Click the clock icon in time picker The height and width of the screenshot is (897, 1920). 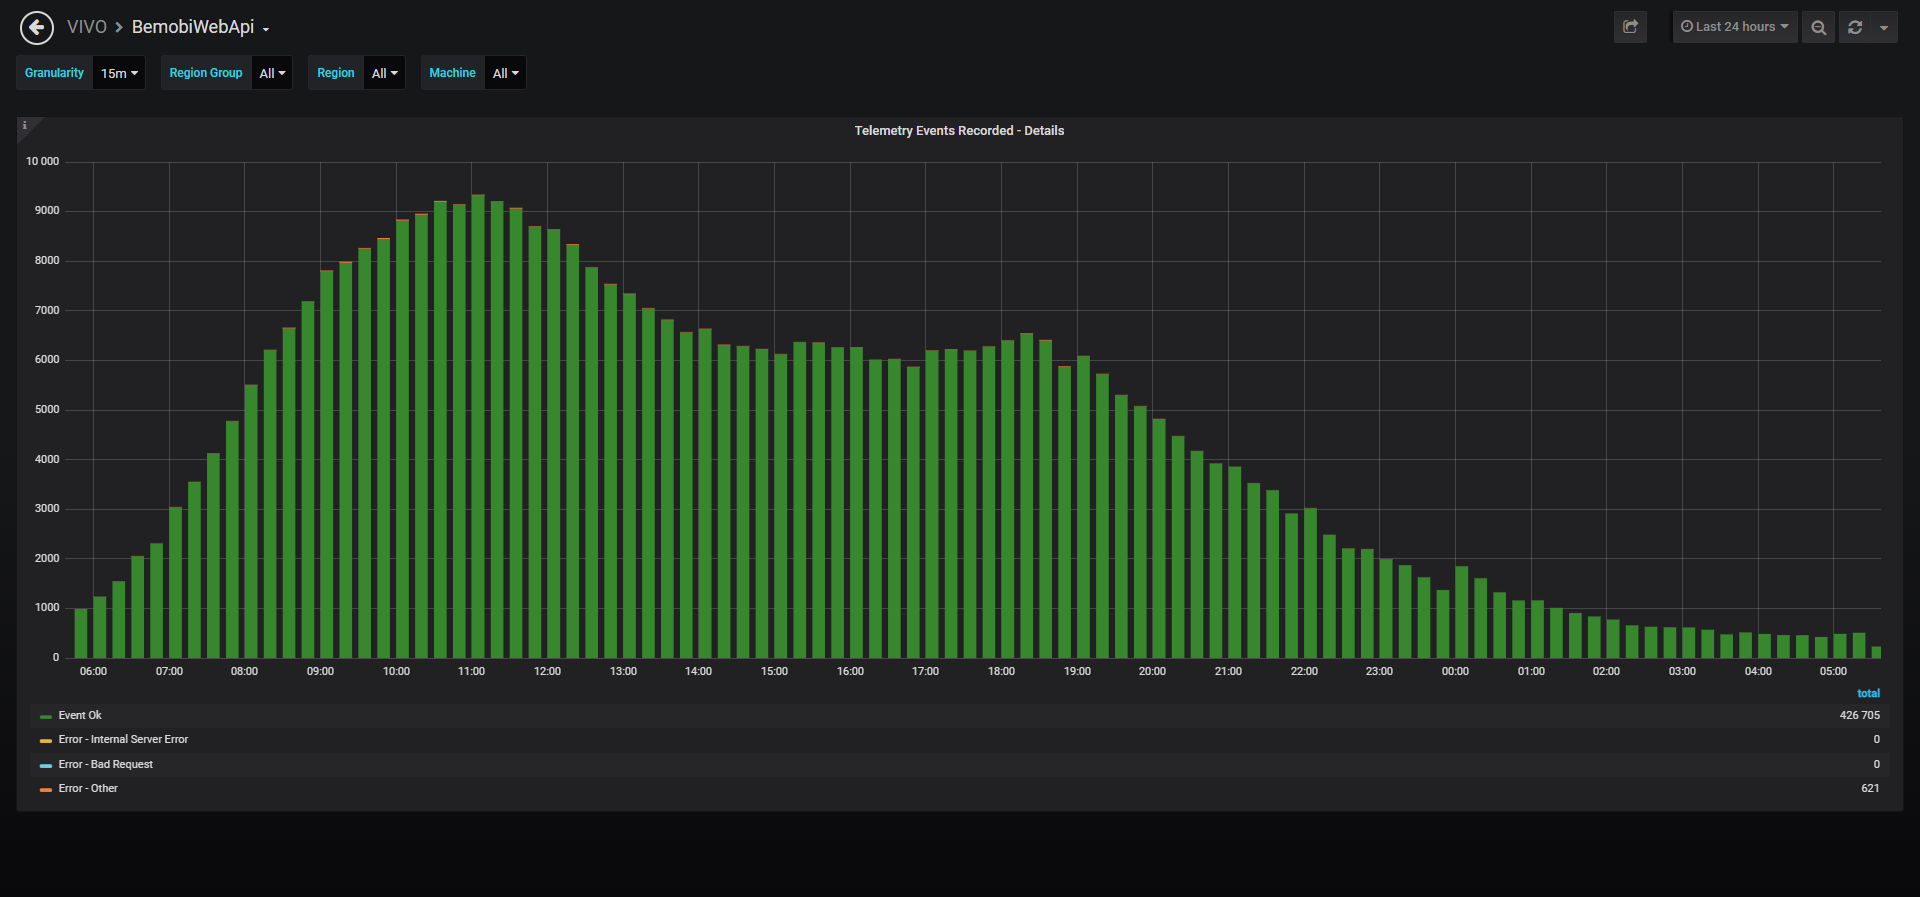[1686, 27]
